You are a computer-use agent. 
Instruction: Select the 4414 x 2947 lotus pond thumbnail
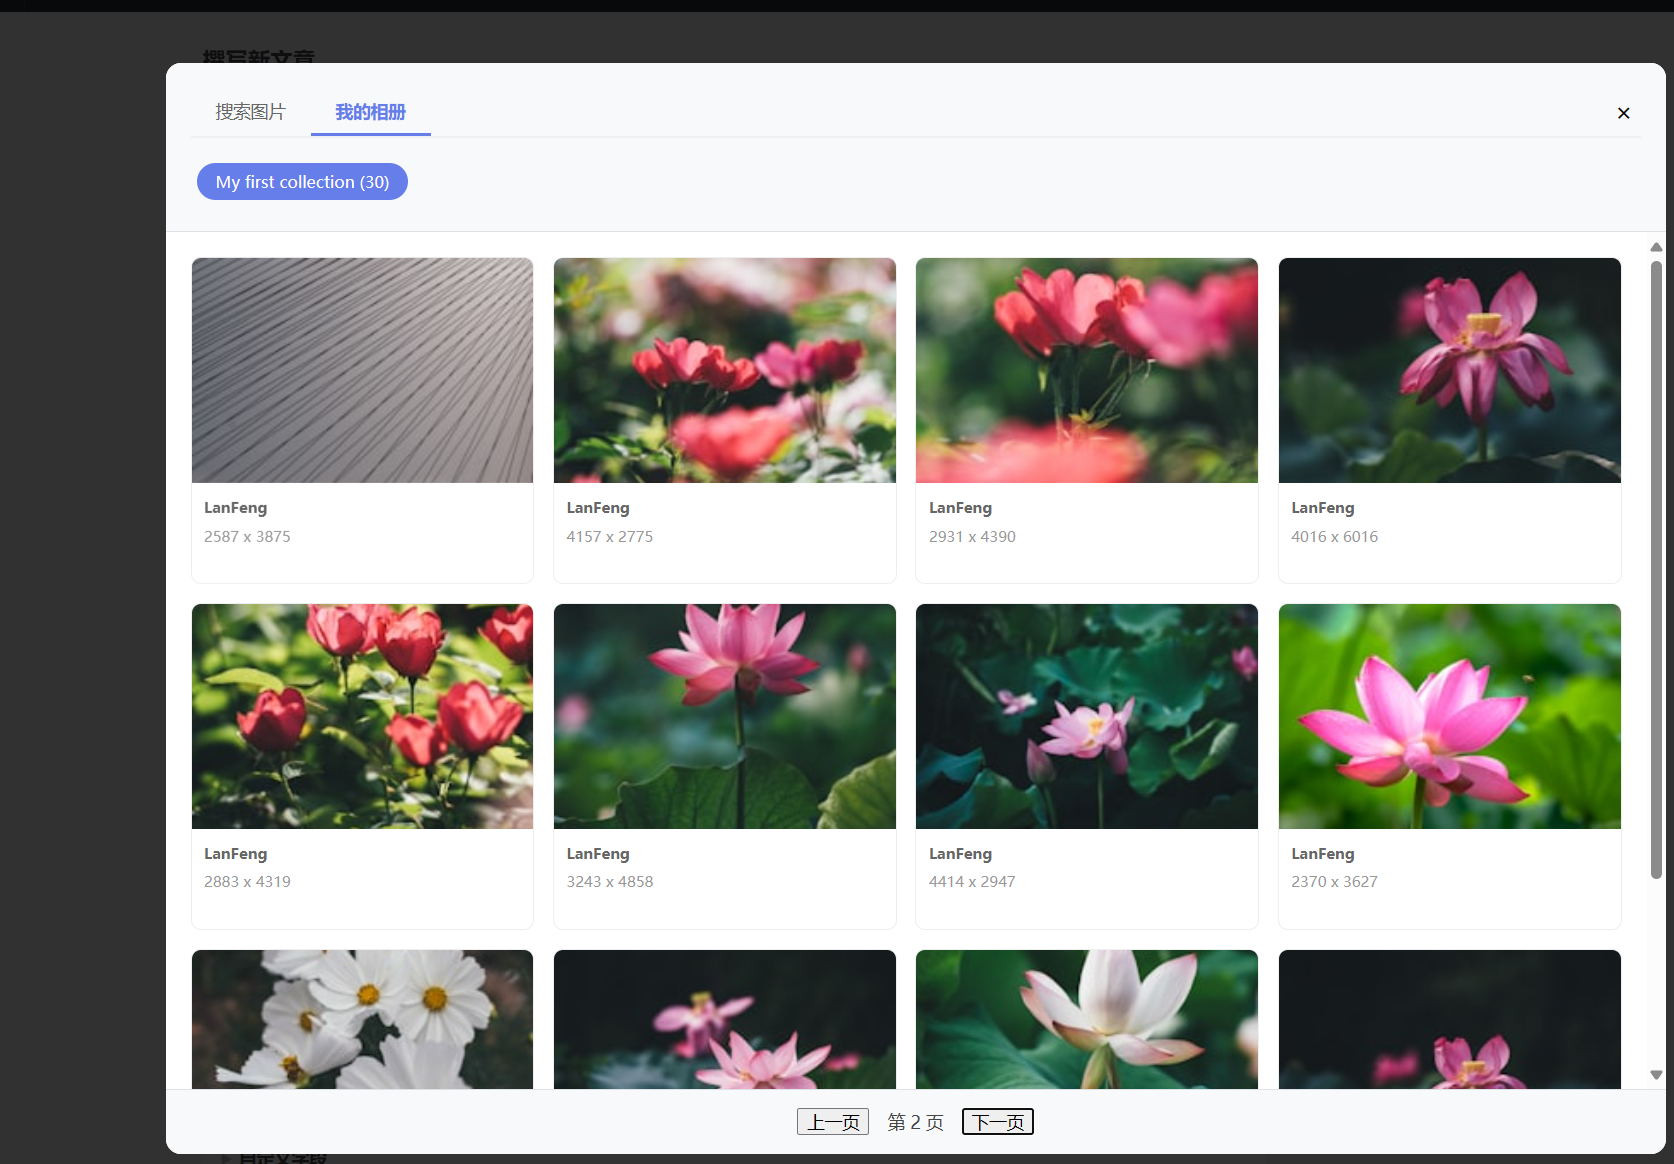(1086, 716)
